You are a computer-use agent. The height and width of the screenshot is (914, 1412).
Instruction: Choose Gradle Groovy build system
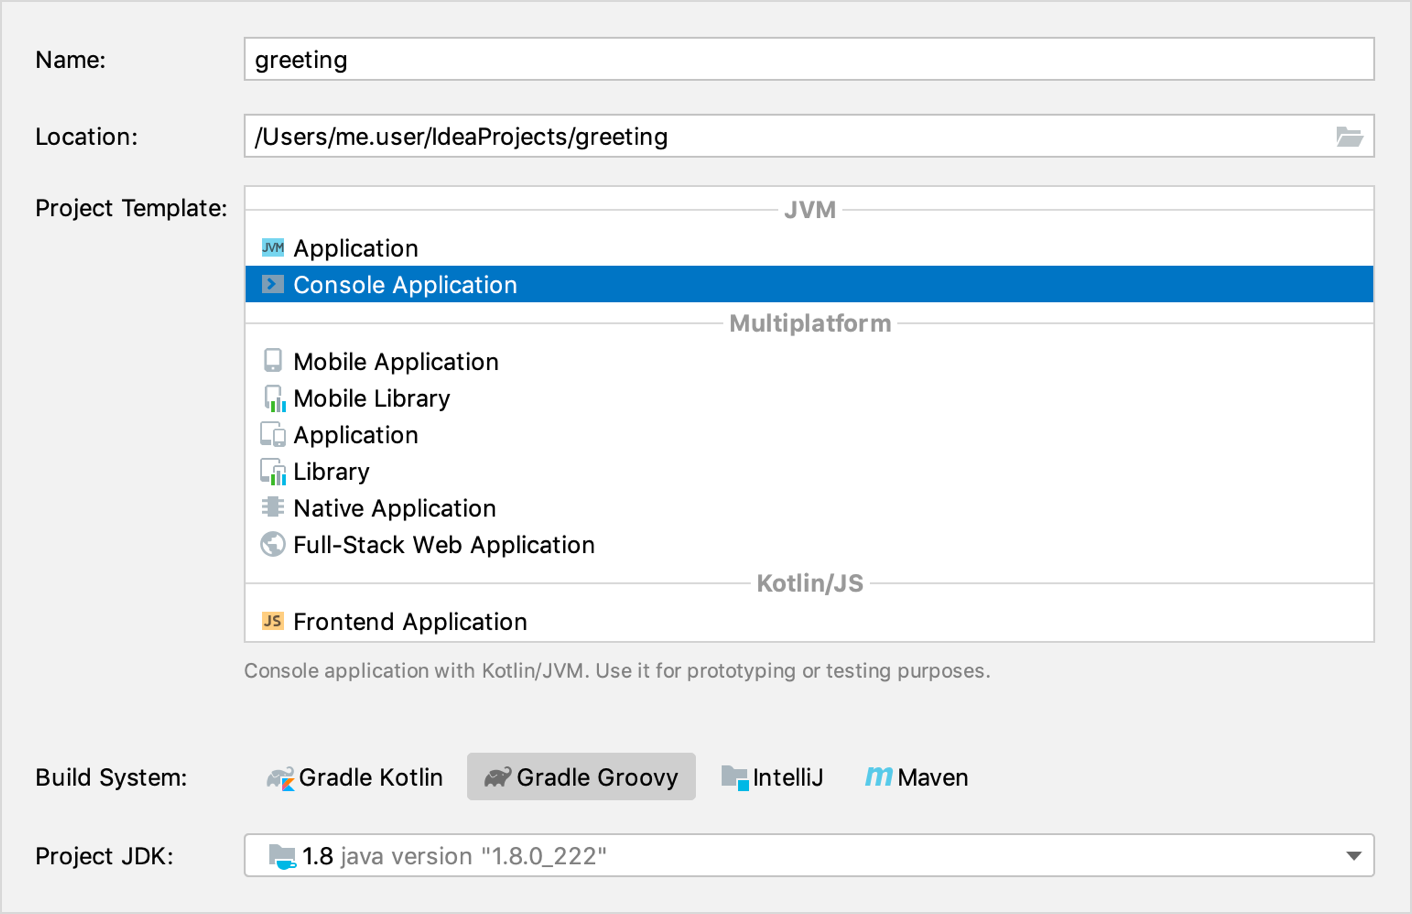pos(581,777)
